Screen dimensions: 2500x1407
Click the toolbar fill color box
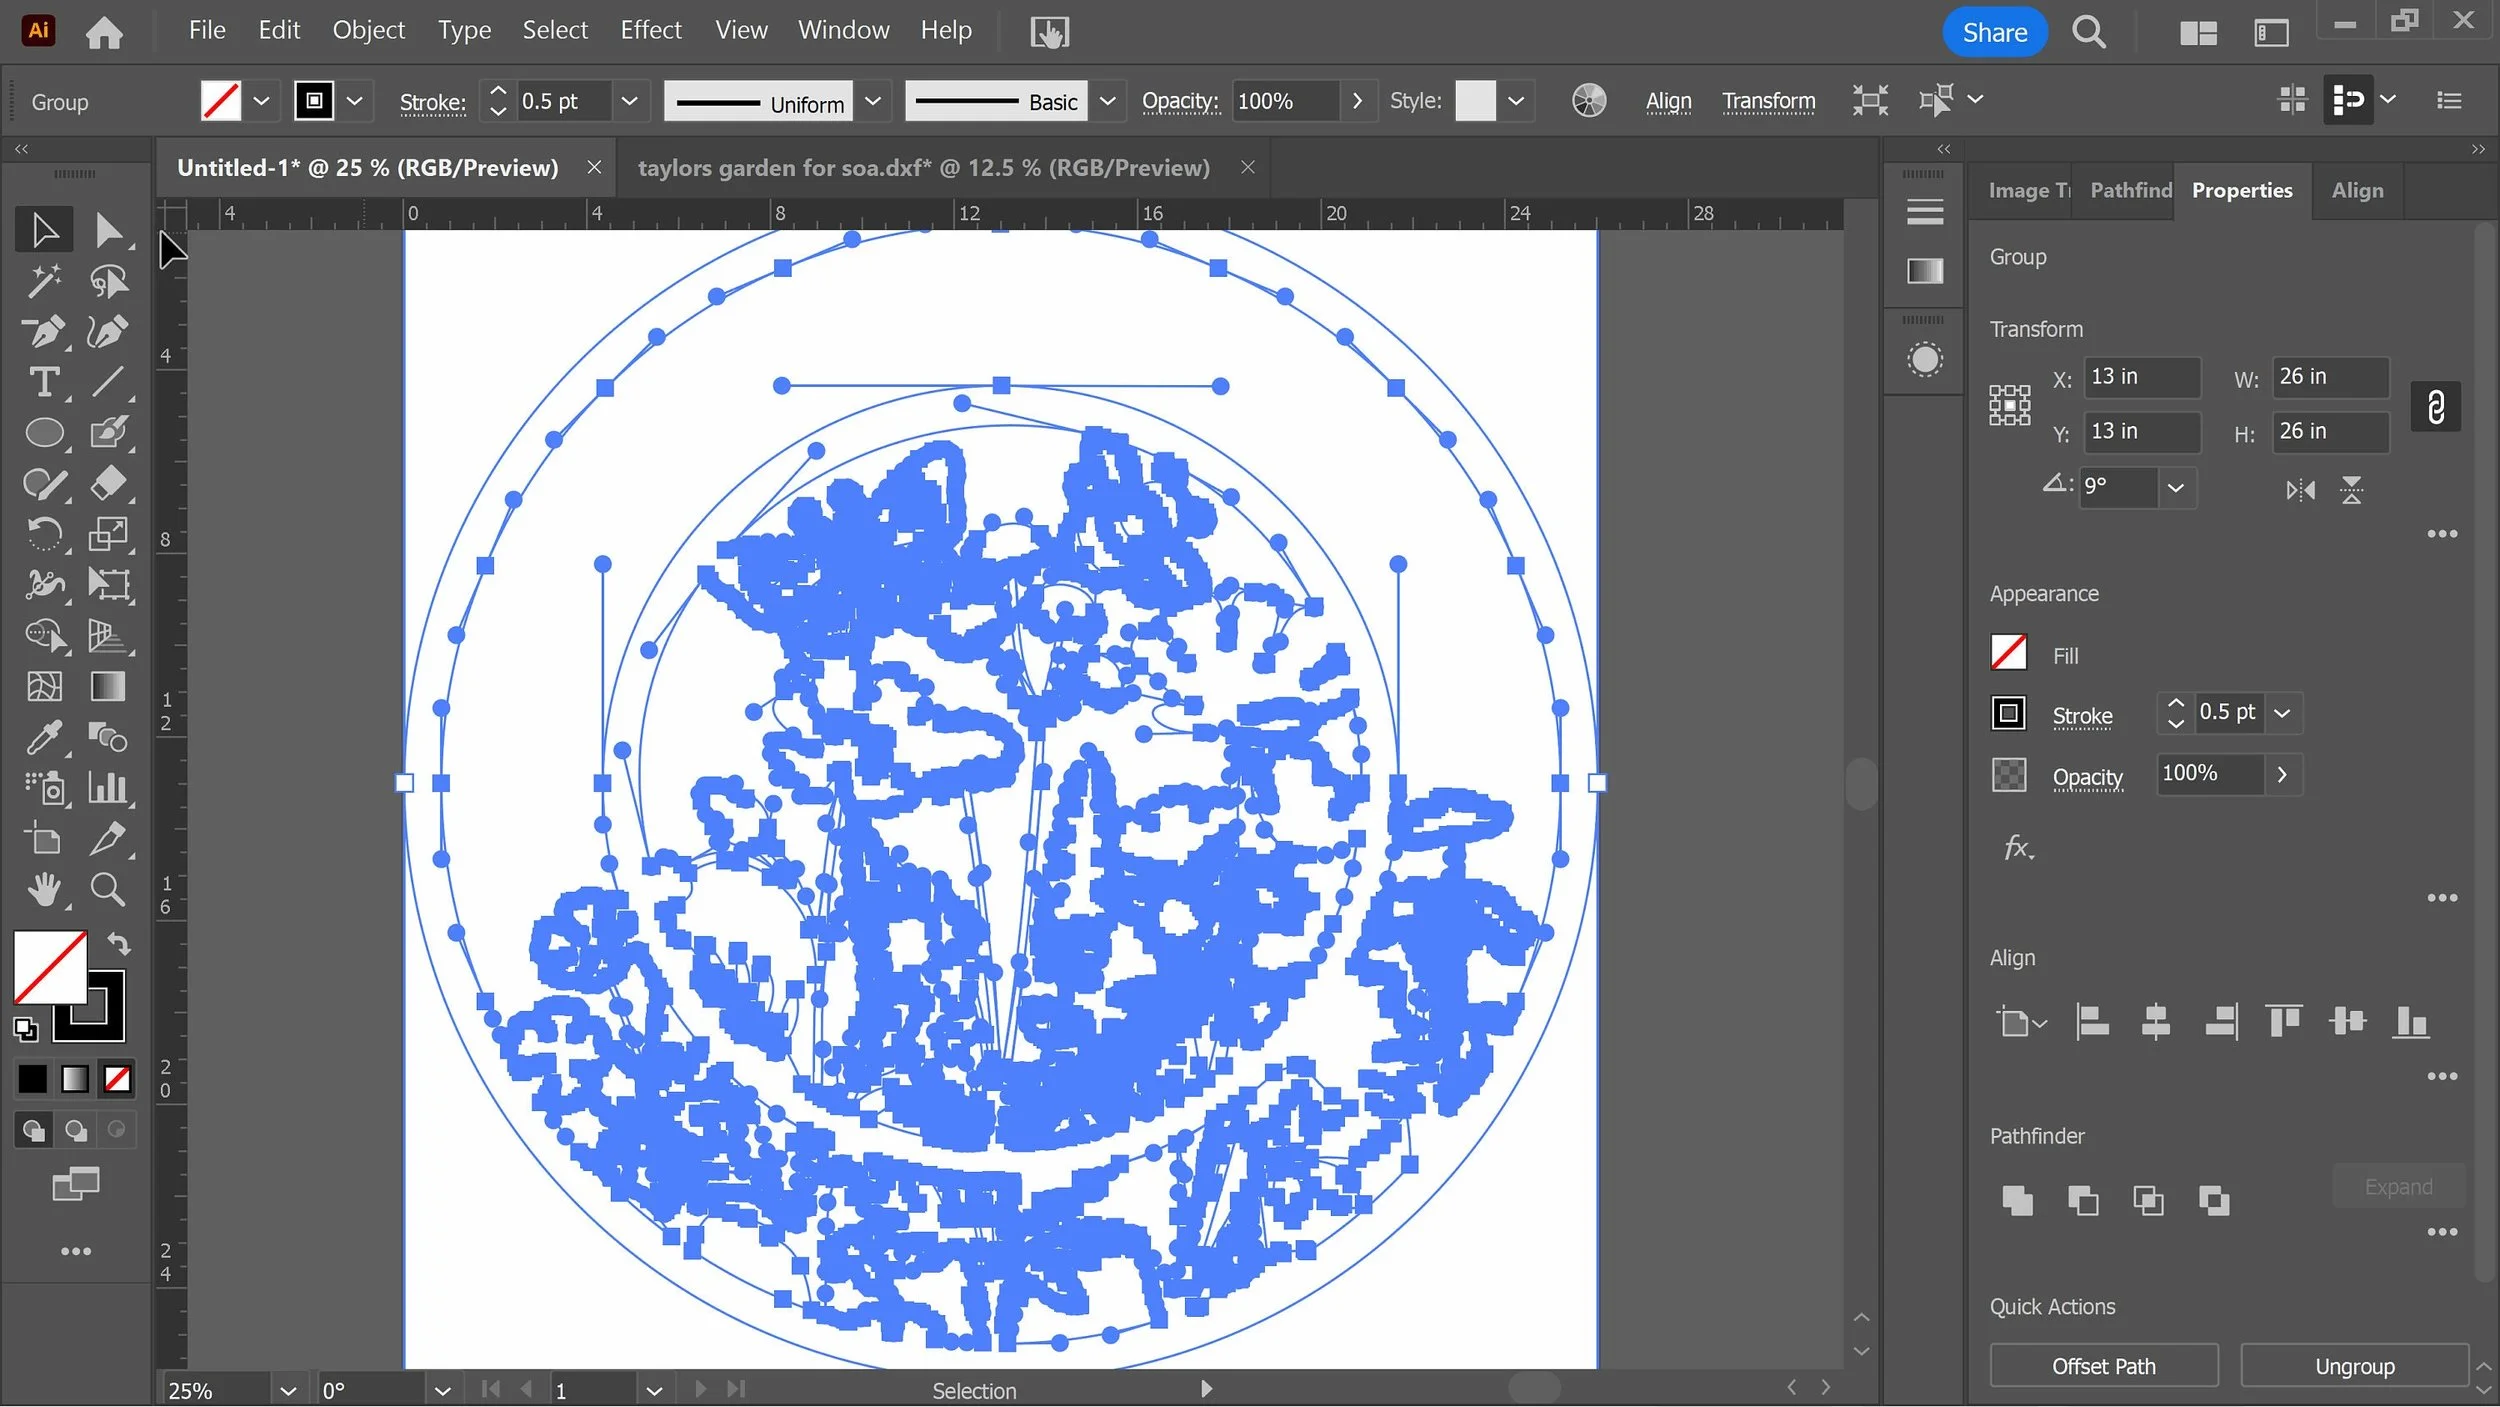point(50,967)
